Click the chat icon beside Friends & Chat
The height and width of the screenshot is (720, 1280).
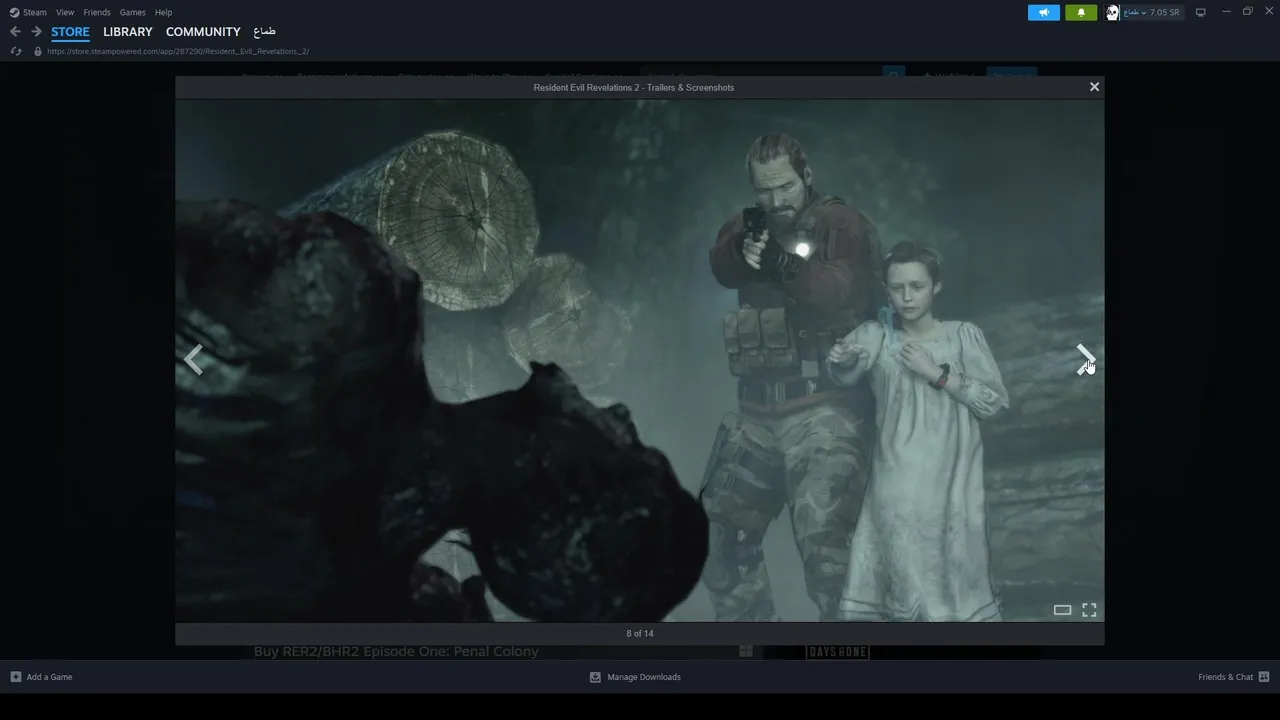[x=1264, y=677]
